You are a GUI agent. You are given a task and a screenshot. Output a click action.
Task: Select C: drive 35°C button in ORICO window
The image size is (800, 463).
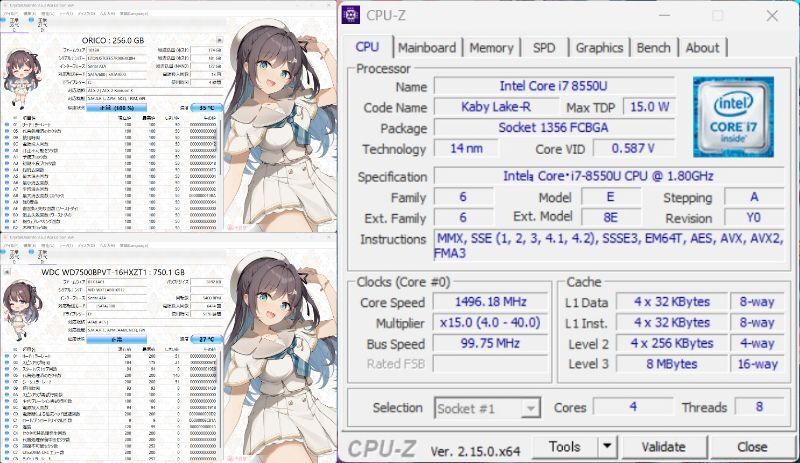coord(14,23)
